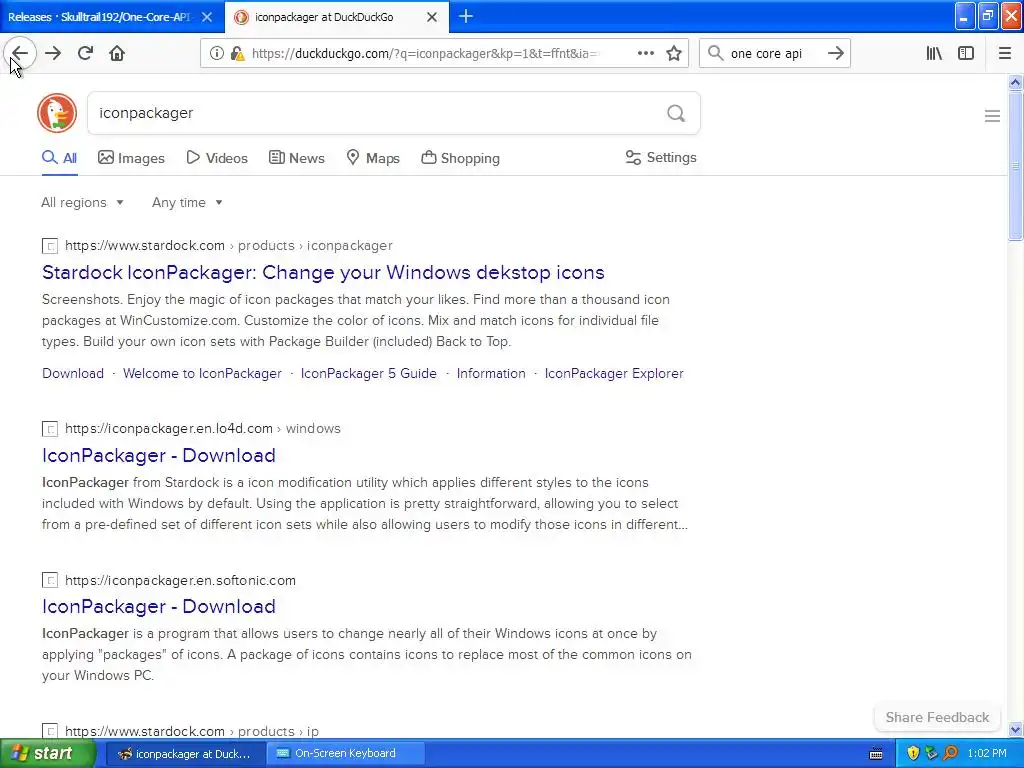Switch to Maps results
The image size is (1024, 768).
[373, 158]
